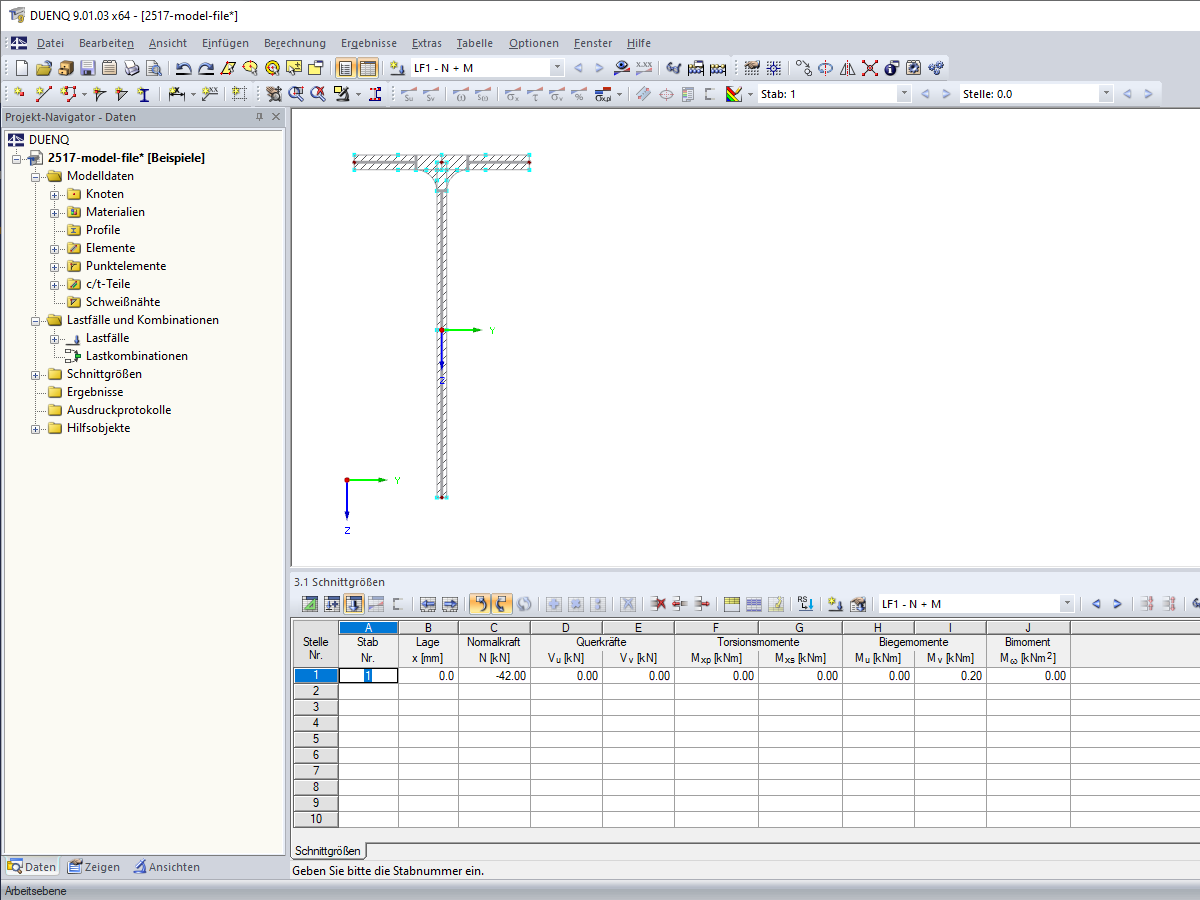Screen dimensions: 1200x900
Task: Click the rotate tool icon
Action: [826, 68]
